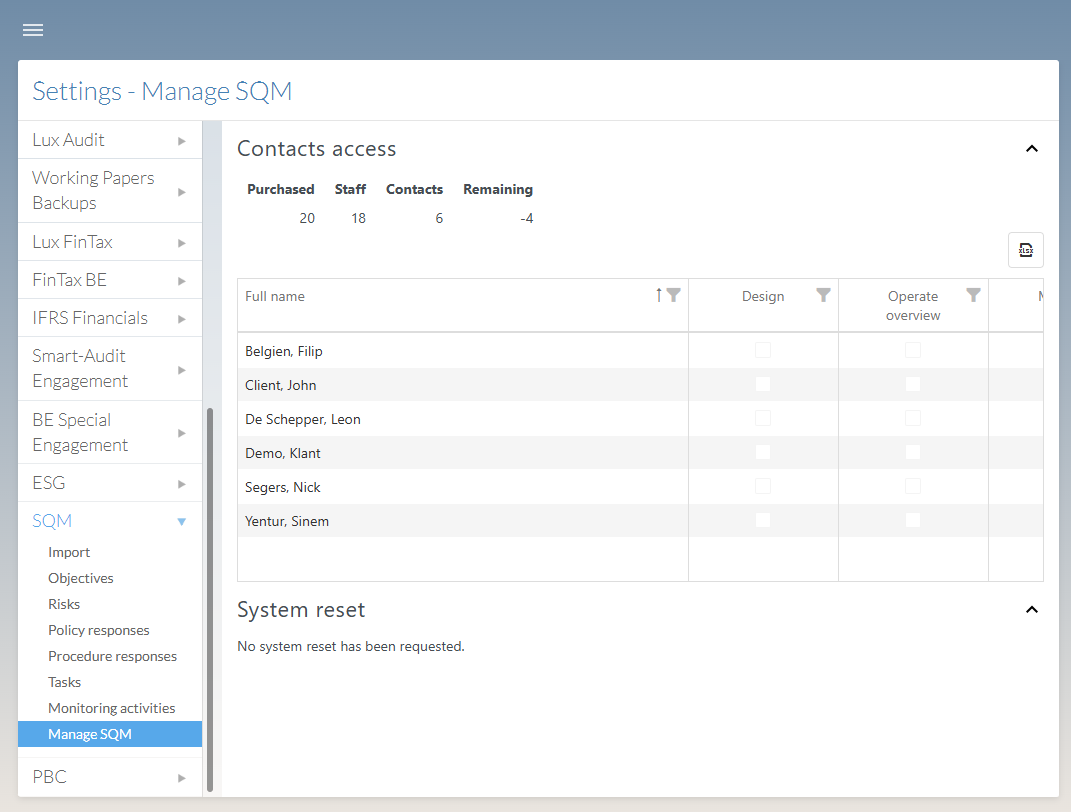Open Lux Audit settings

pyautogui.click(x=68, y=140)
